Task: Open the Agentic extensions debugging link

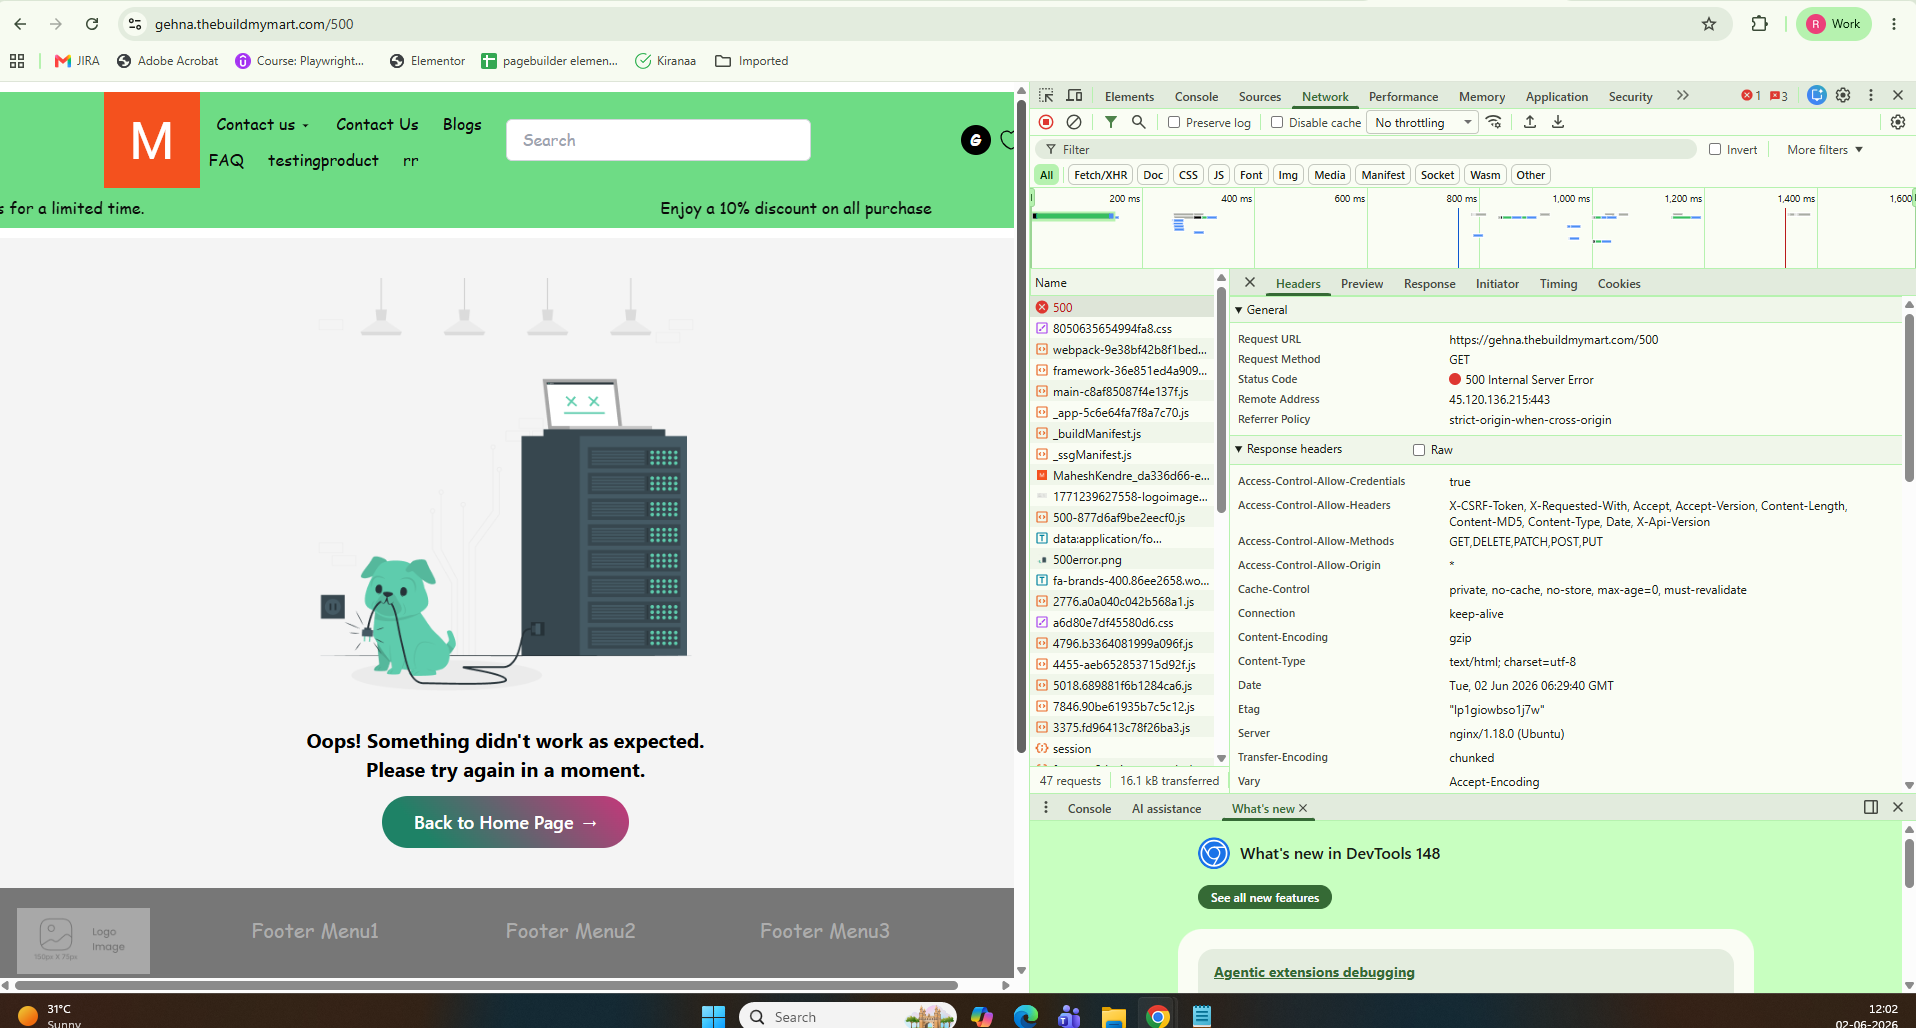Action: [1314, 972]
